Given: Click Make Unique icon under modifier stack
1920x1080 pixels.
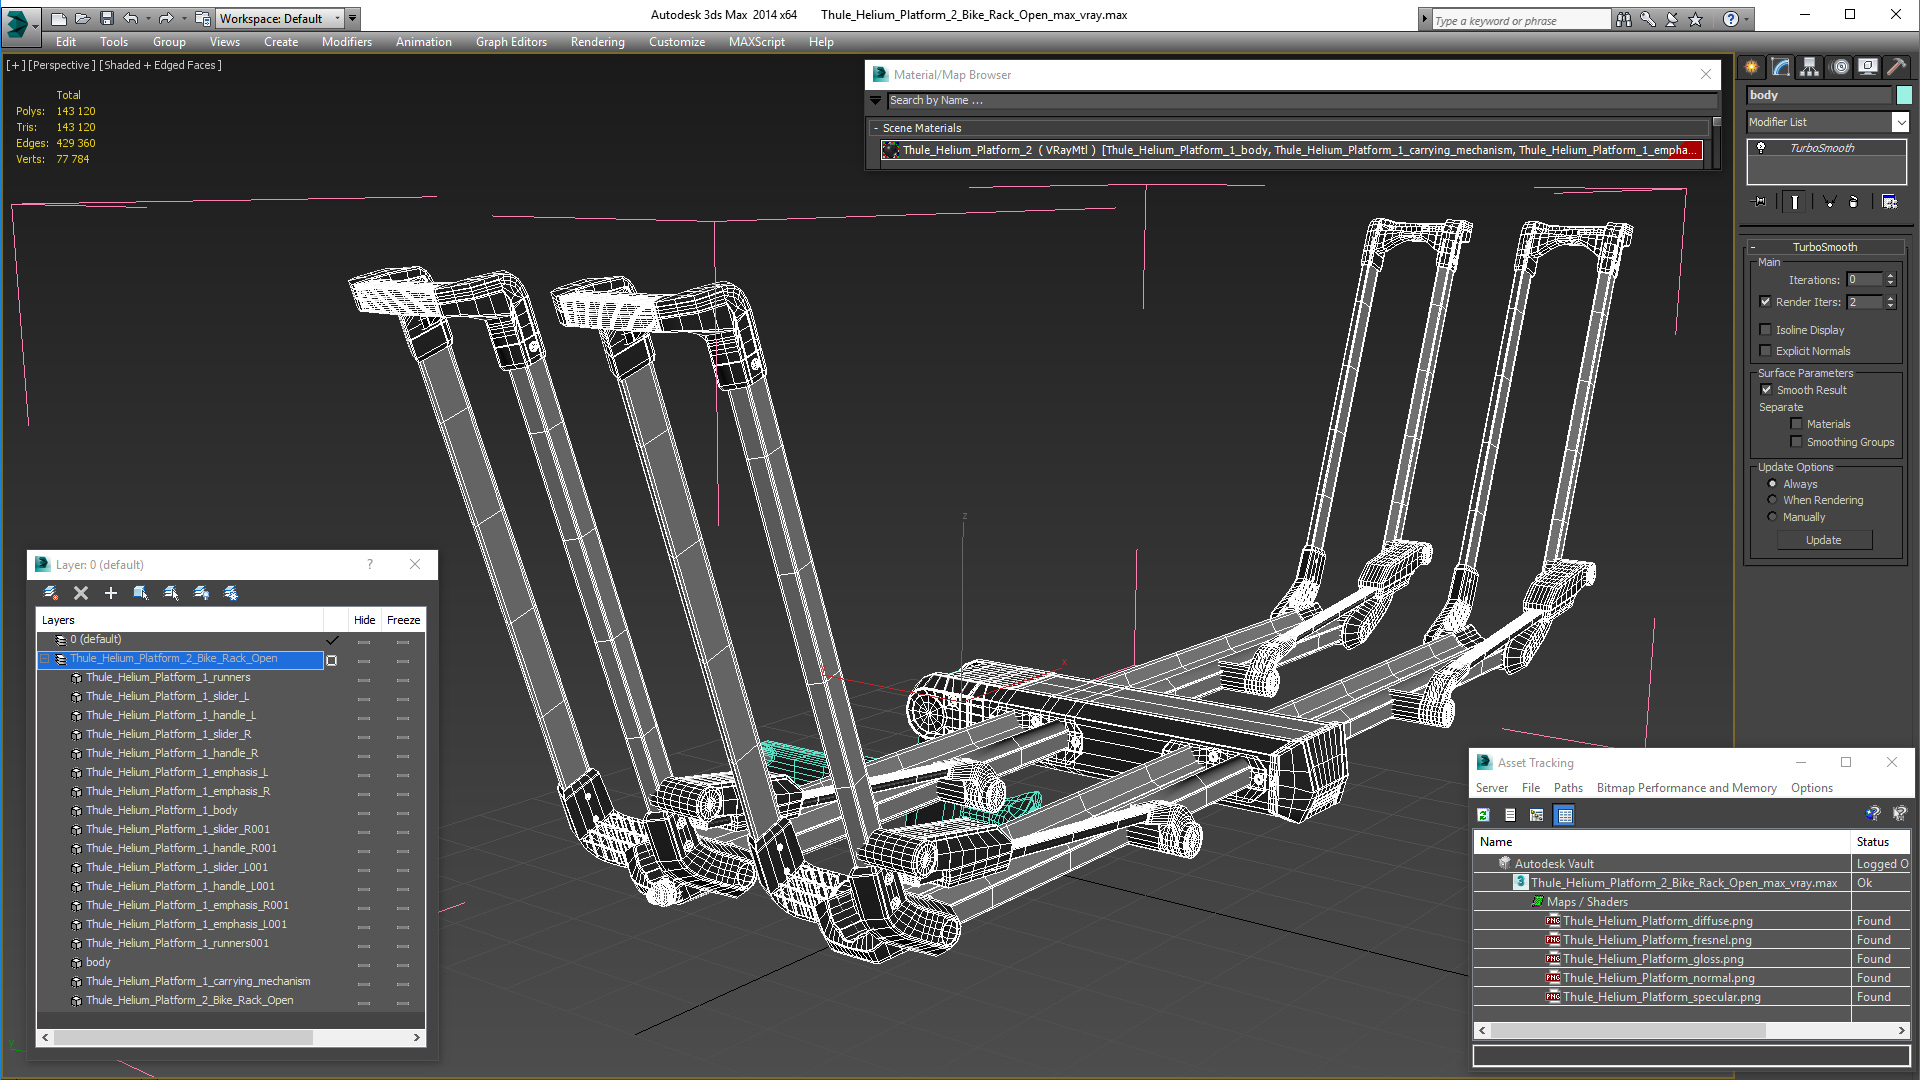Looking at the screenshot, I should (x=1829, y=202).
